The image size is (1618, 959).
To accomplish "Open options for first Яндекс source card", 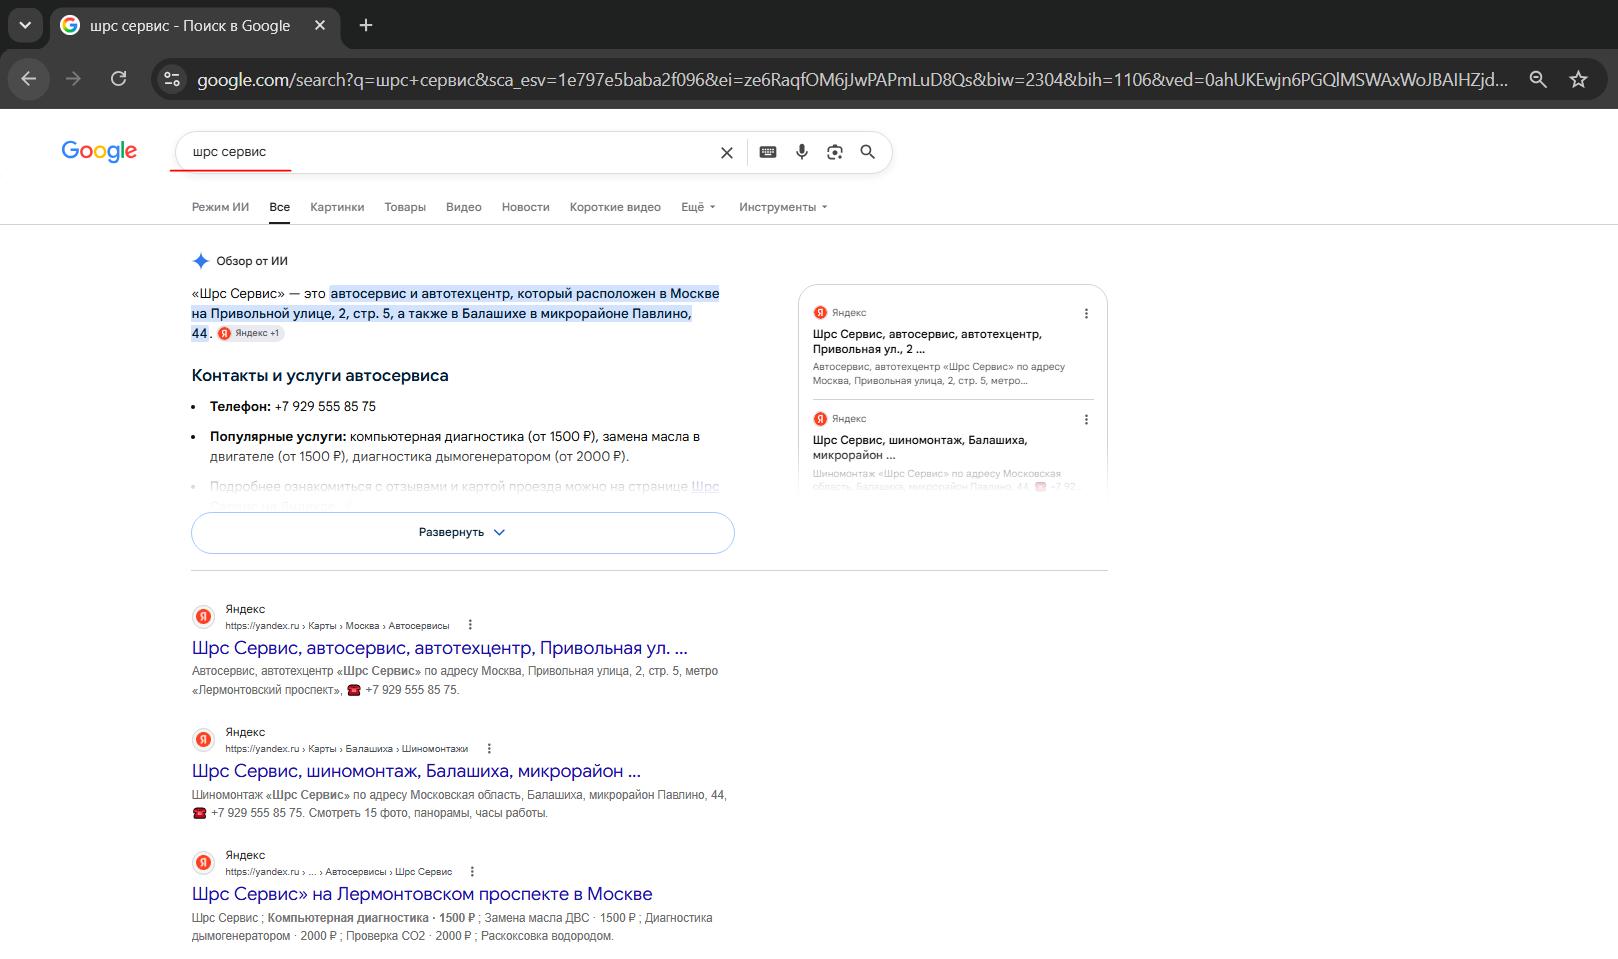I will [x=1086, y=313].
